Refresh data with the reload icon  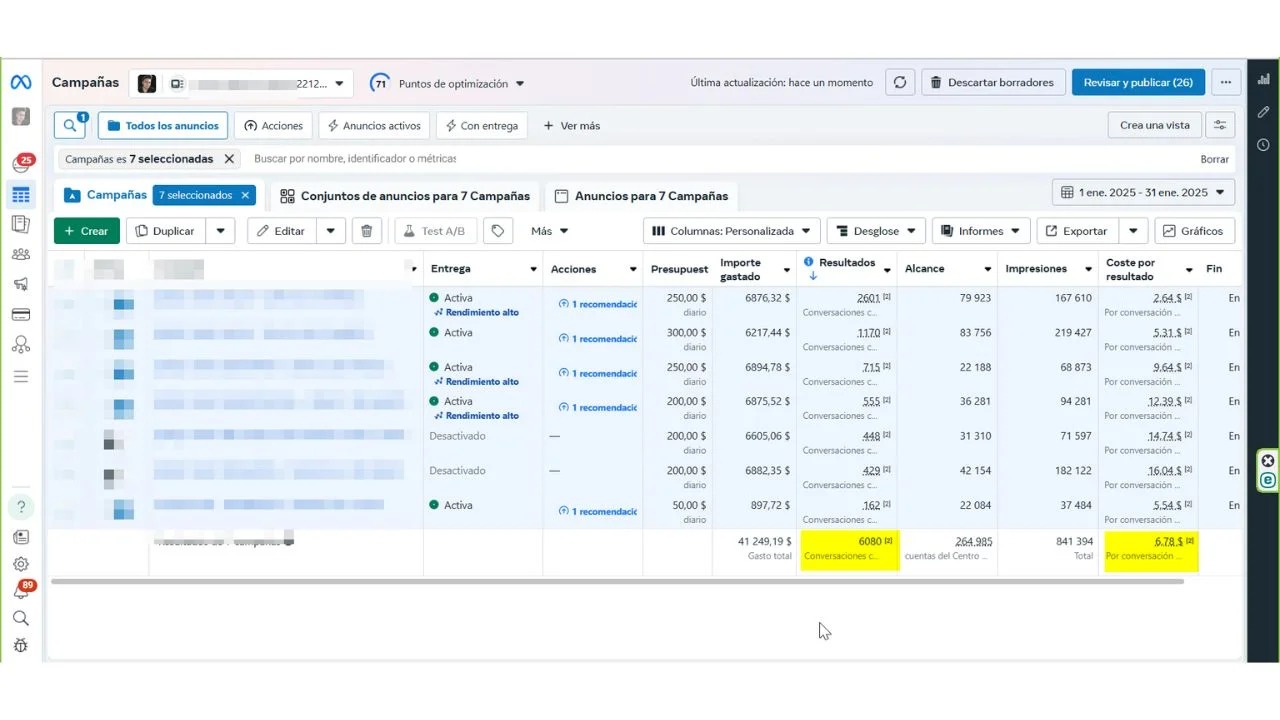pyautogui.click(x=900, y=82)
